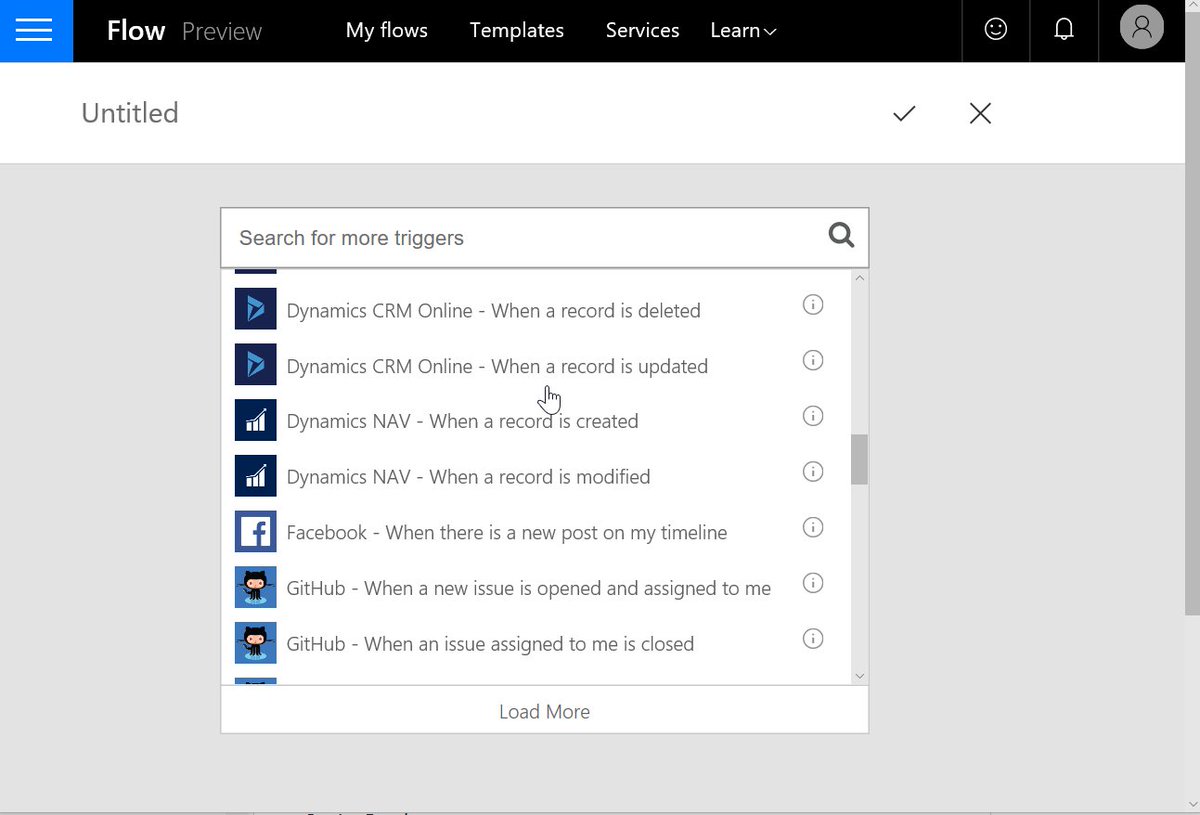Click the Flow brand logo text
Viewport: 1200px width, 815px height.
pyautogui.click(x=136, y=31)
